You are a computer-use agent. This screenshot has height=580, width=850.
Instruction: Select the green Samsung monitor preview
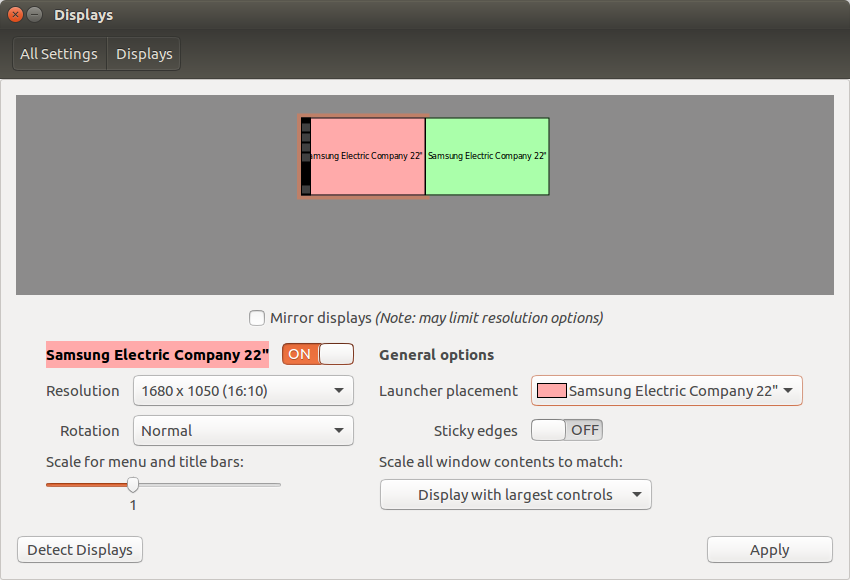click(487, 156)
